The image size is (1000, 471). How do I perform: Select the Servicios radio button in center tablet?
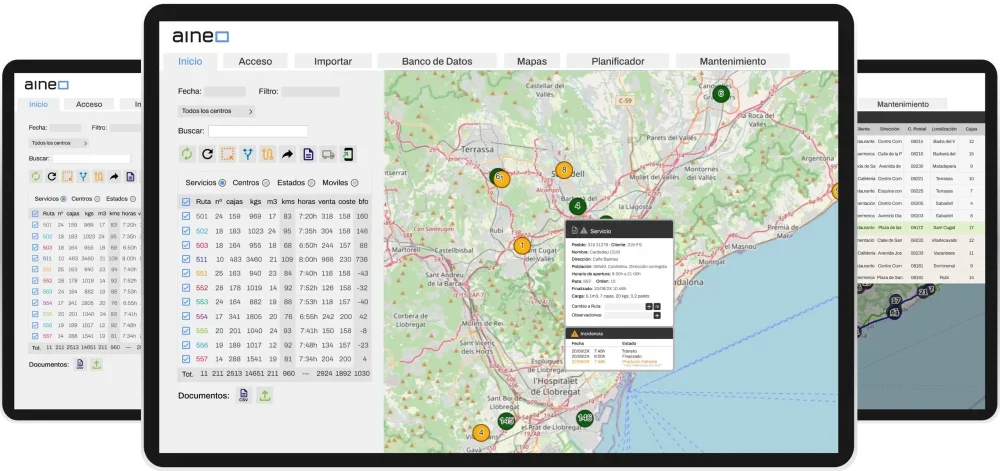point(222,183)
